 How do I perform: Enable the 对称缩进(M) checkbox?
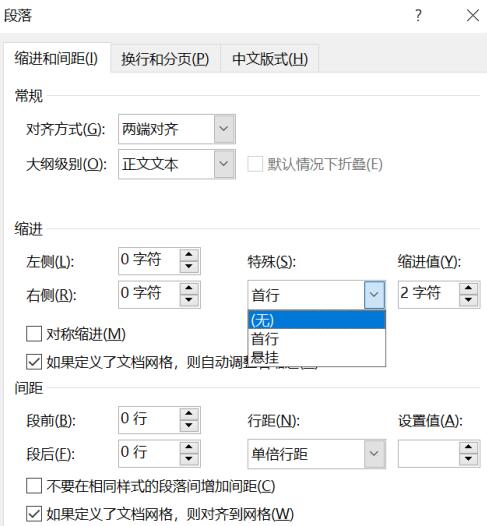click(x=34, y=334)
